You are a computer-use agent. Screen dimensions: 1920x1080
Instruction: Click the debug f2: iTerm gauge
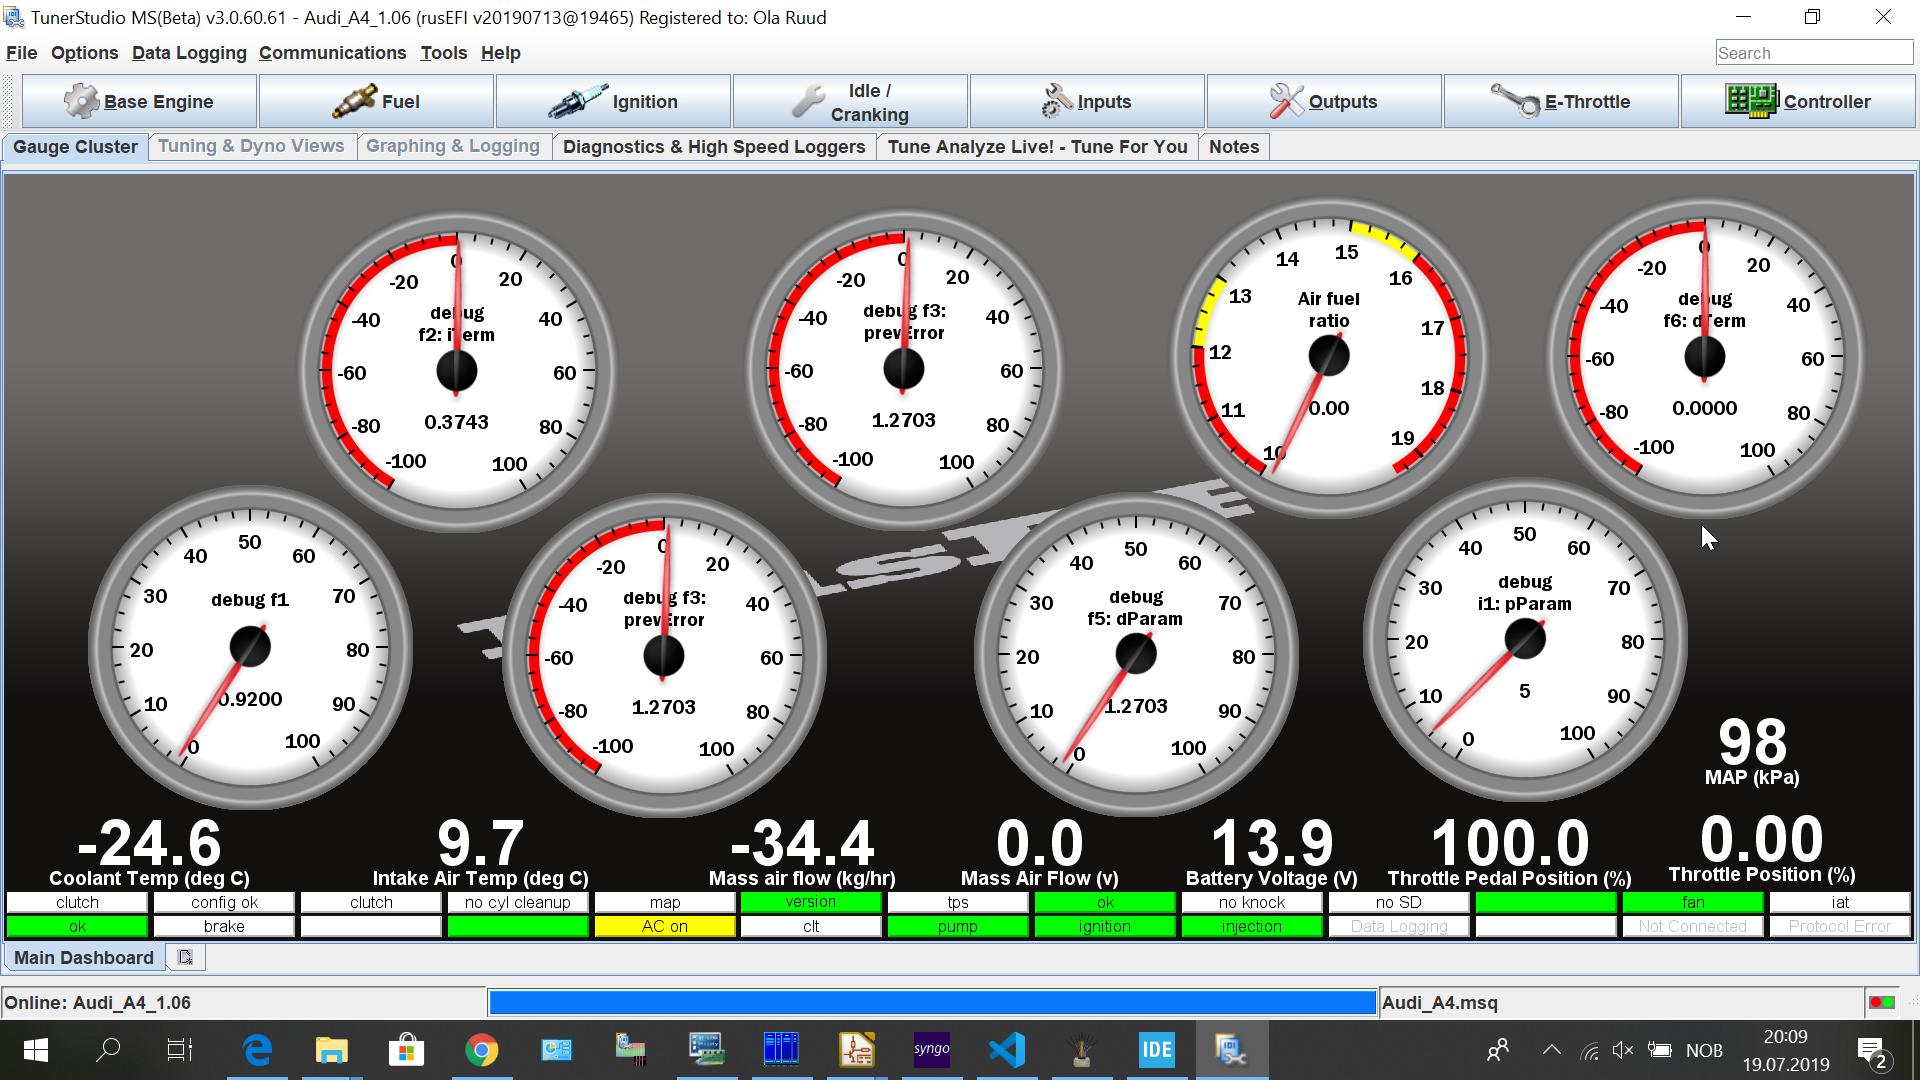pos(457,370)
